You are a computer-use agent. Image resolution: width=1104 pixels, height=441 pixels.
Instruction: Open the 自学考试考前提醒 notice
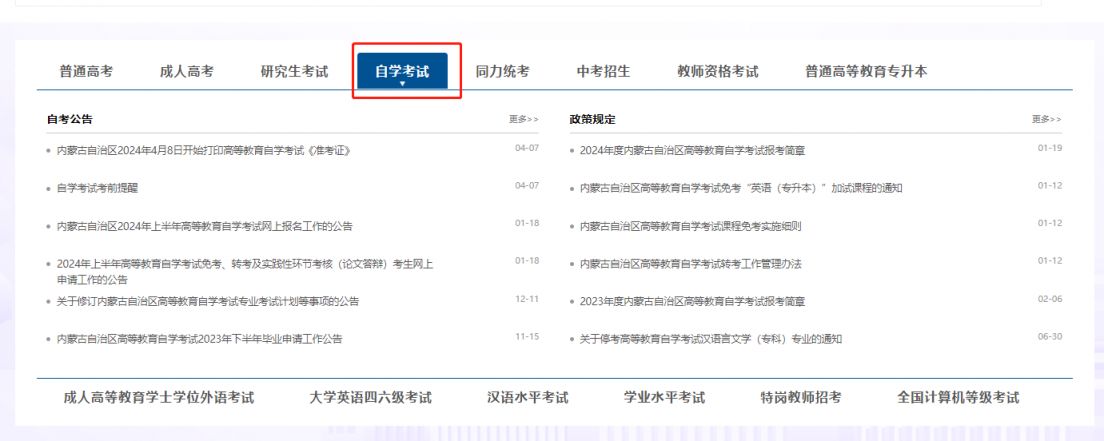point(102,188)
